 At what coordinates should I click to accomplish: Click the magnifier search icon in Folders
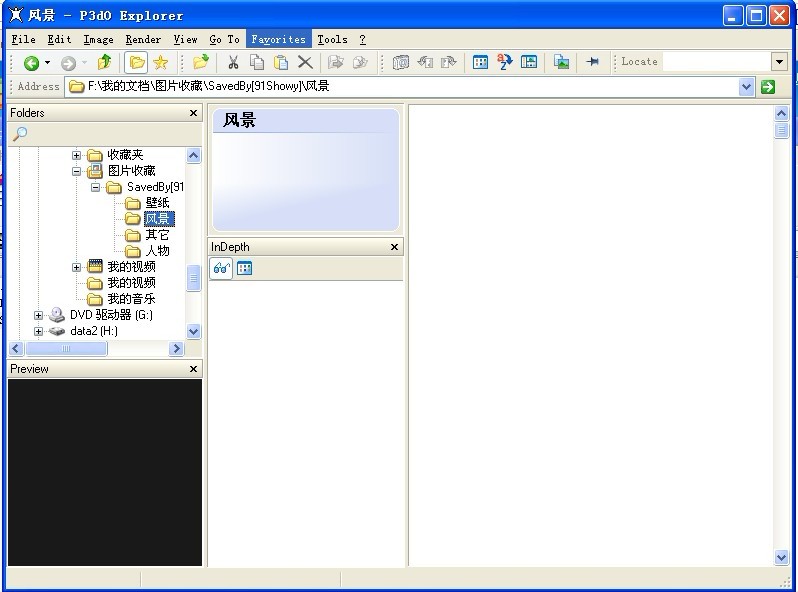20,134
